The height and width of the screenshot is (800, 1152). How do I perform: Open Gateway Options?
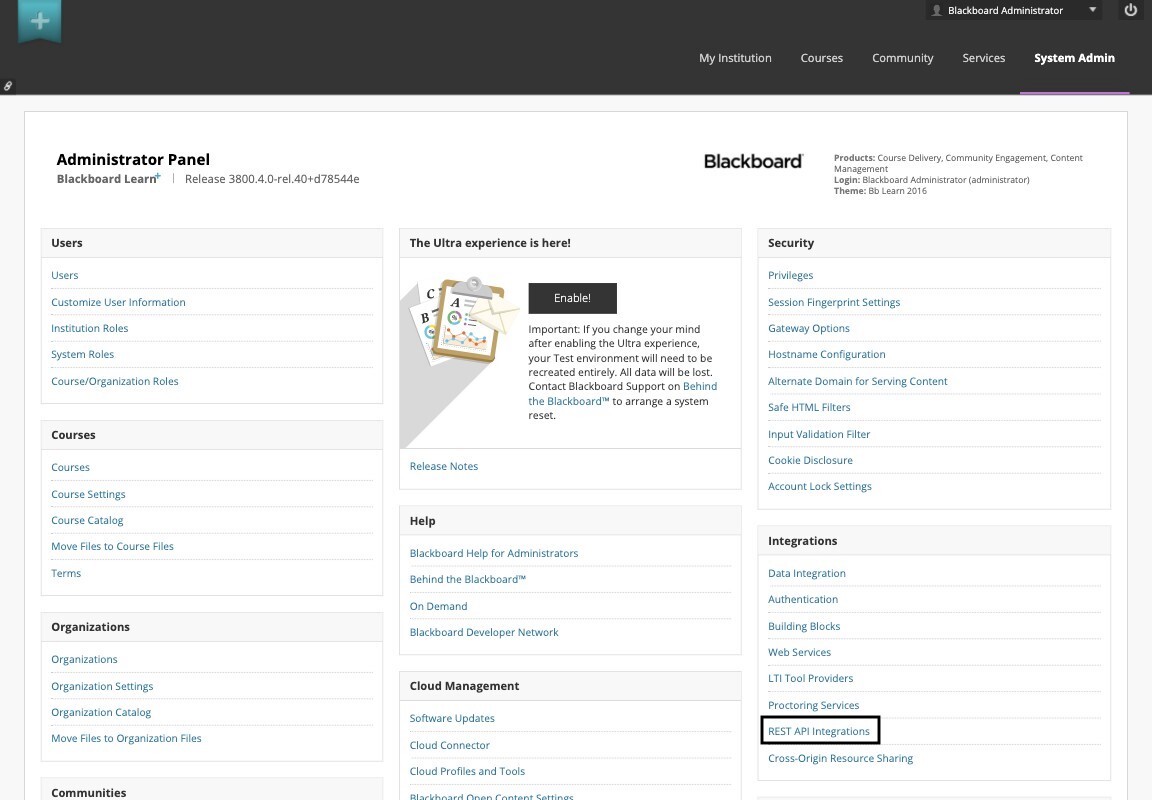[809, 328]
